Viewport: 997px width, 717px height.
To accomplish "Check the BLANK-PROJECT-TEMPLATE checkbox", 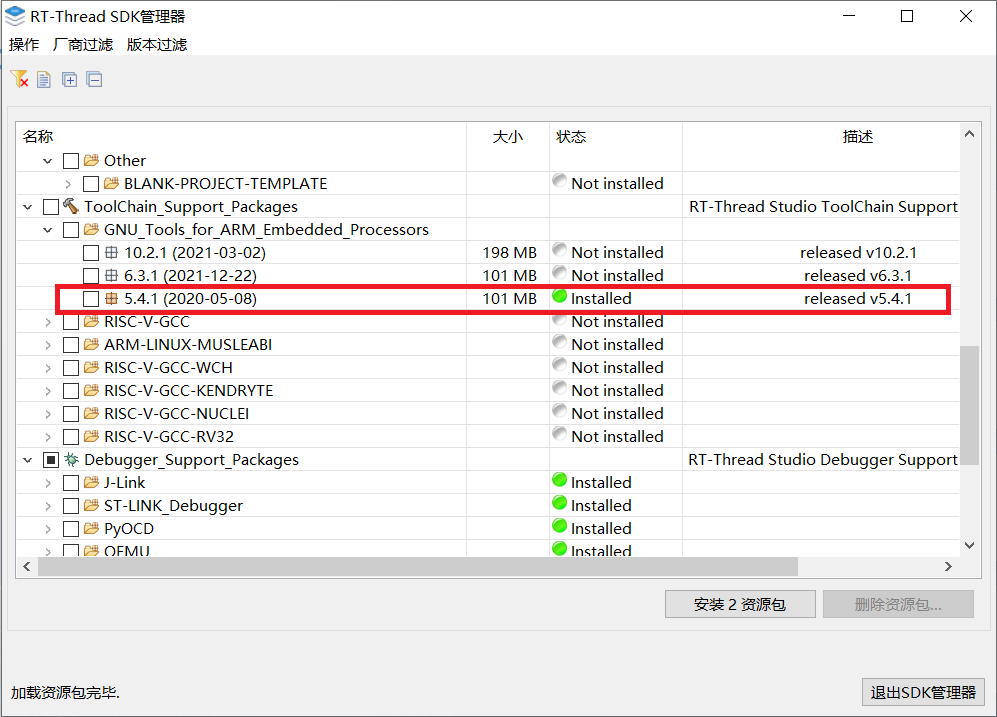I will [91, 184].
